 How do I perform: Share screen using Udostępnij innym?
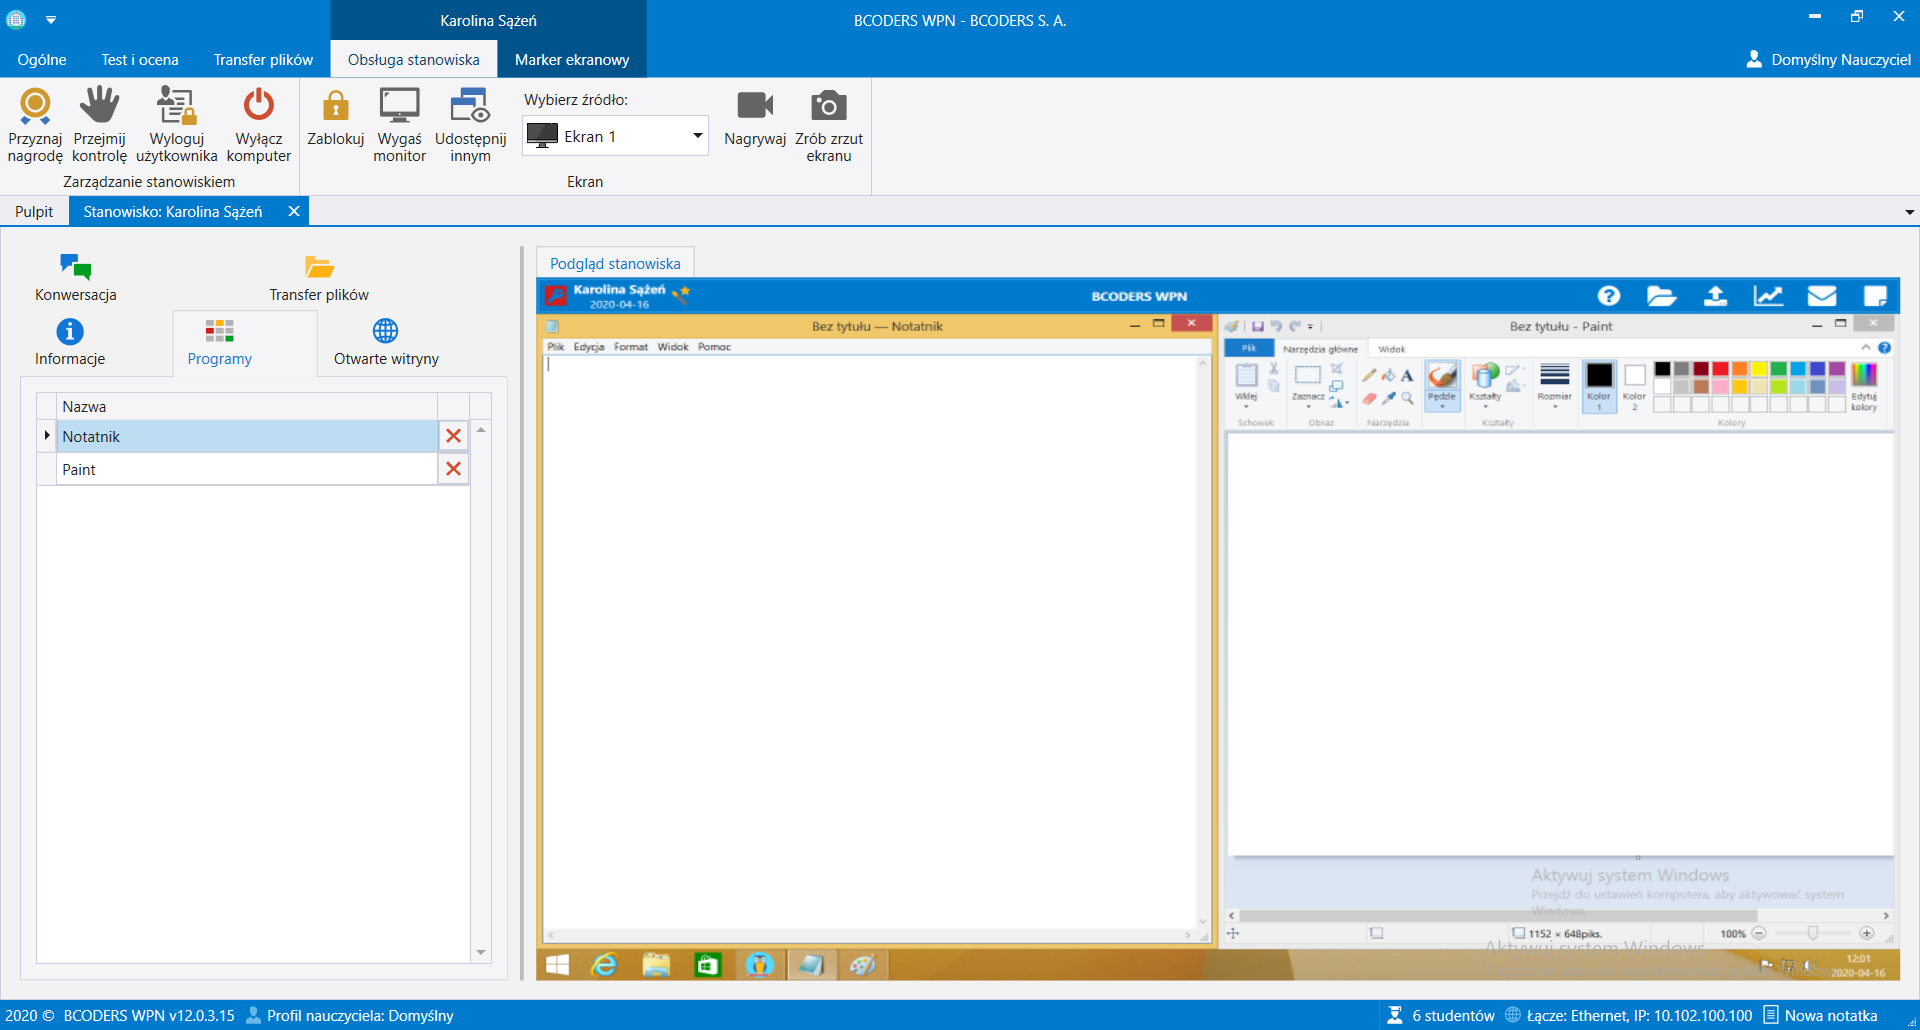tap(470, 125)
